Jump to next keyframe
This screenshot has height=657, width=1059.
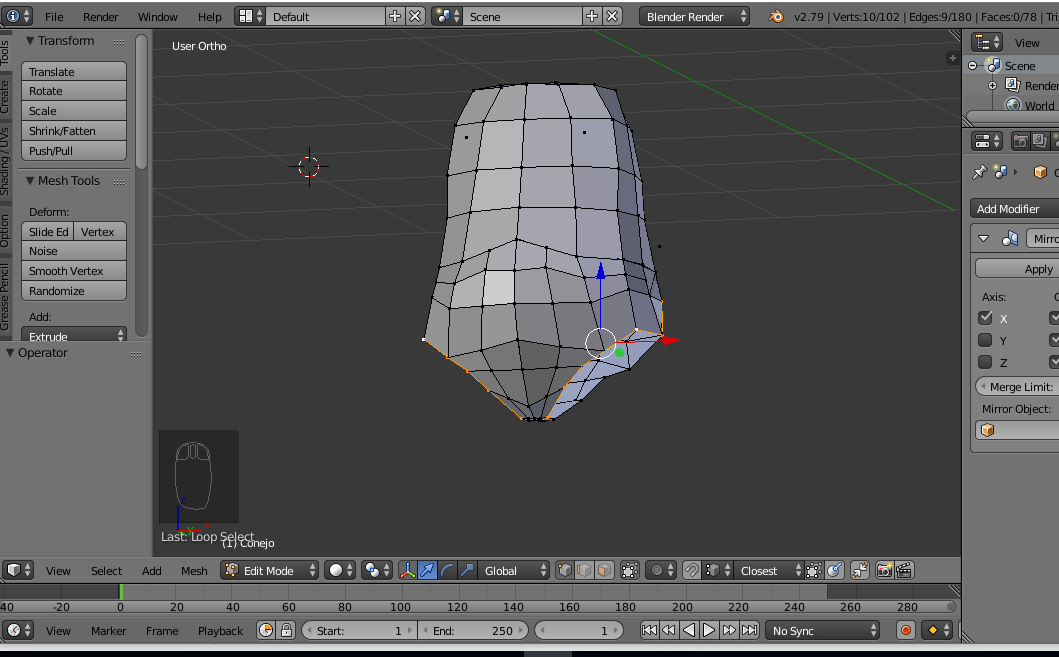point(729,630)
